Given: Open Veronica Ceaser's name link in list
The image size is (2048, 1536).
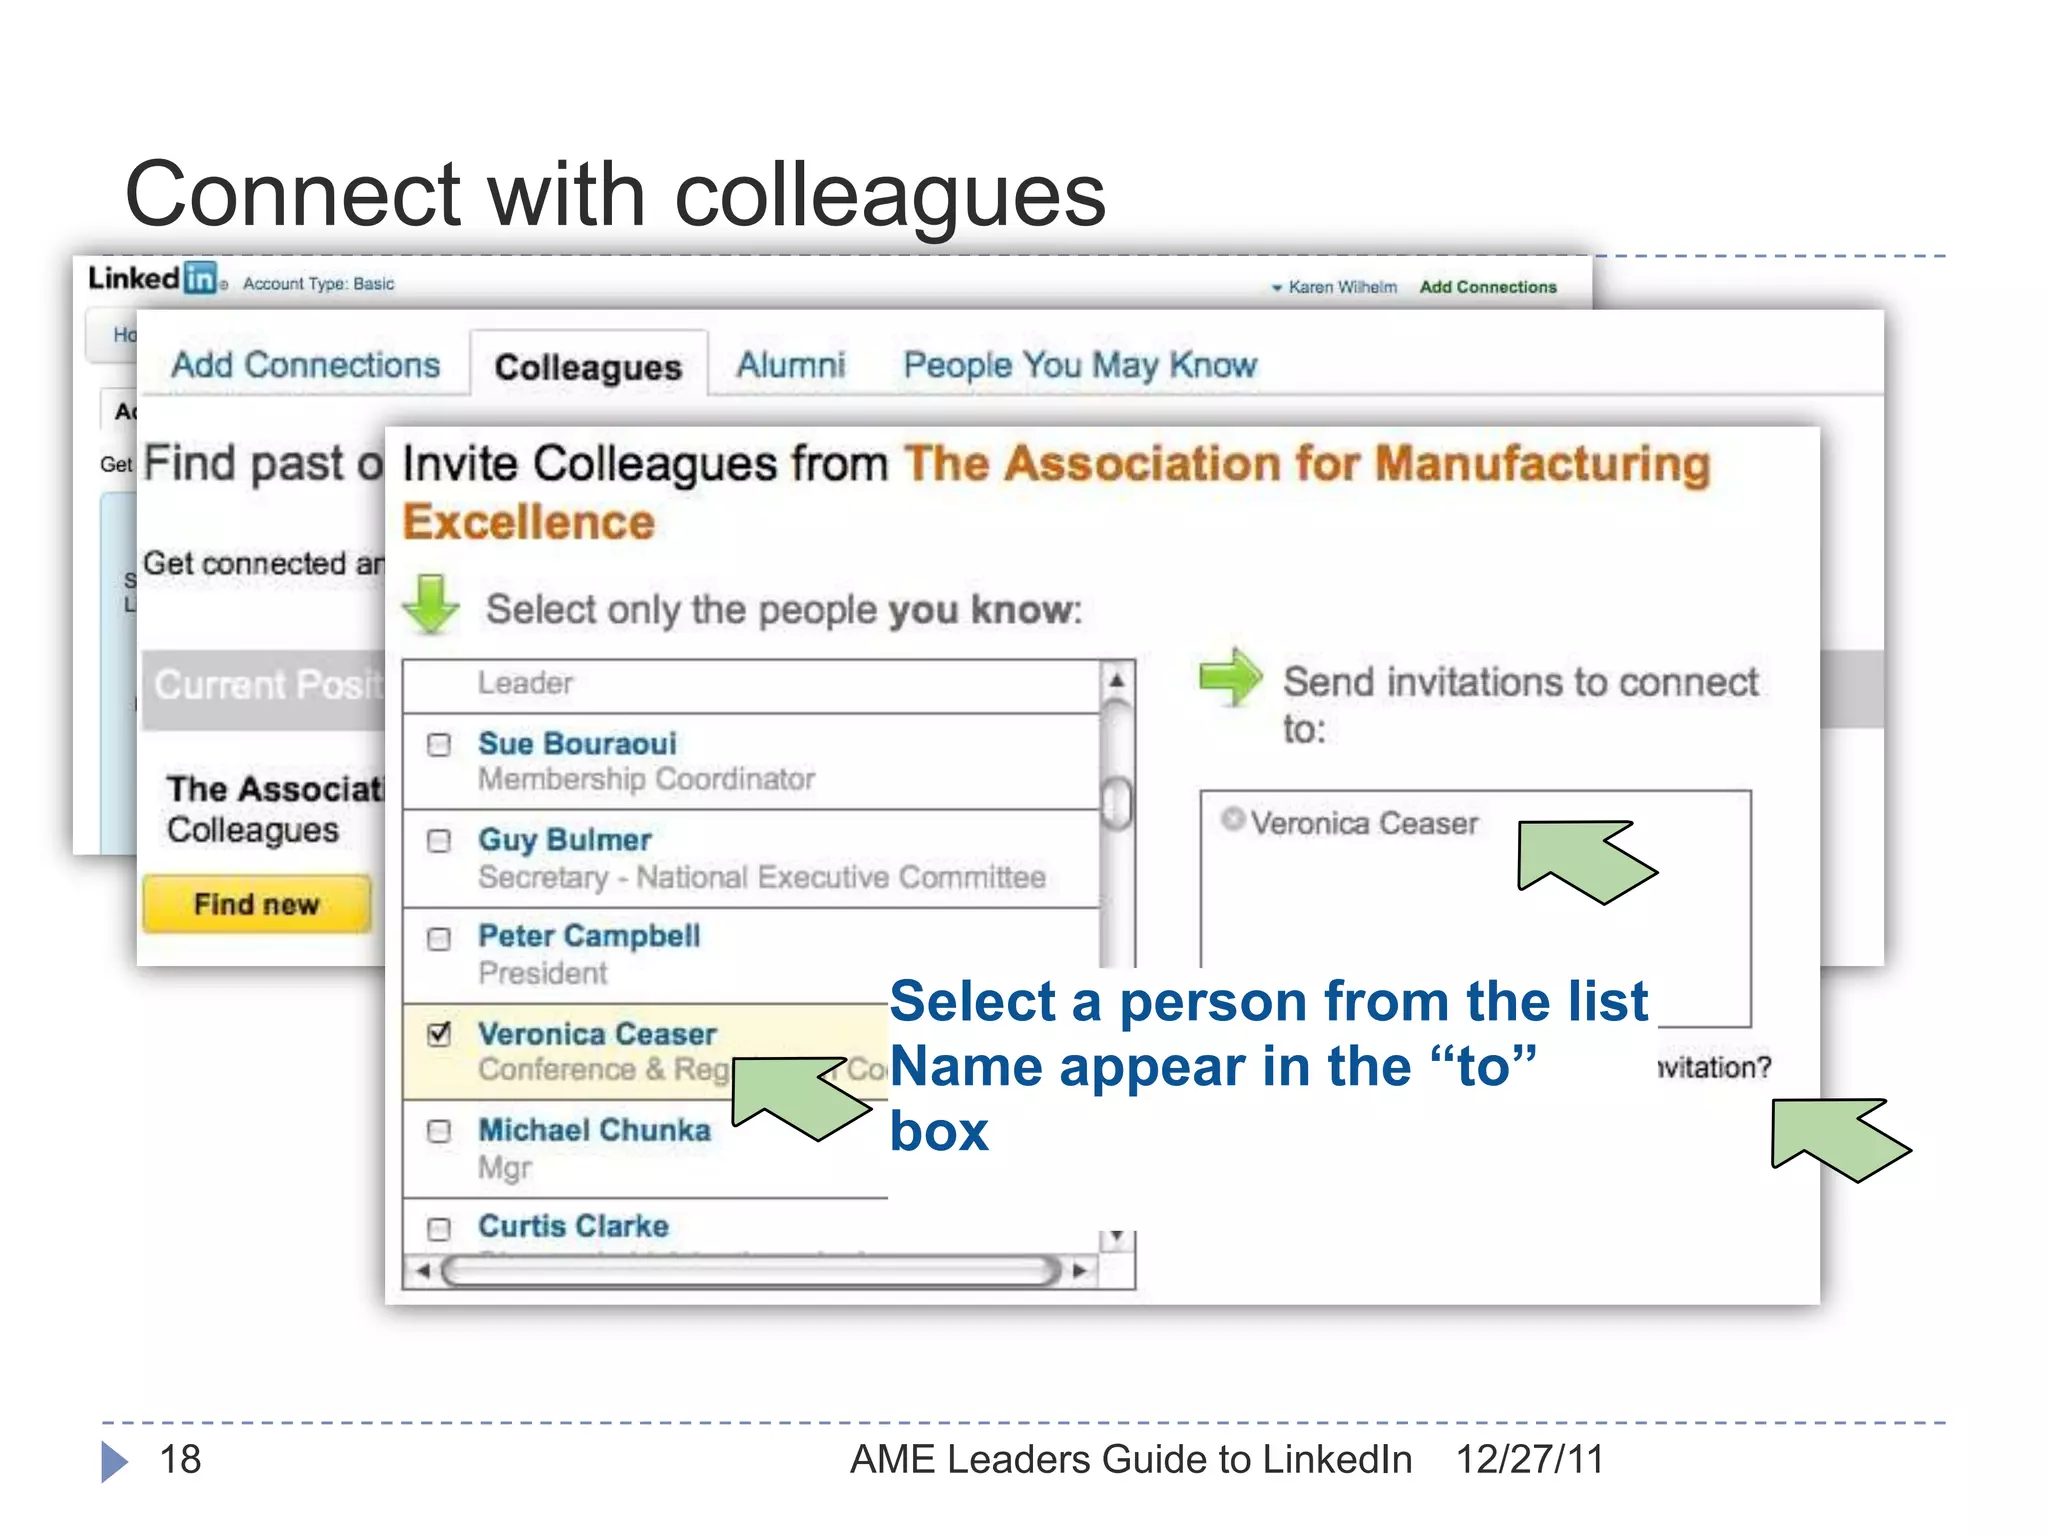Looking at the screenshot, I should (597, 1034).
